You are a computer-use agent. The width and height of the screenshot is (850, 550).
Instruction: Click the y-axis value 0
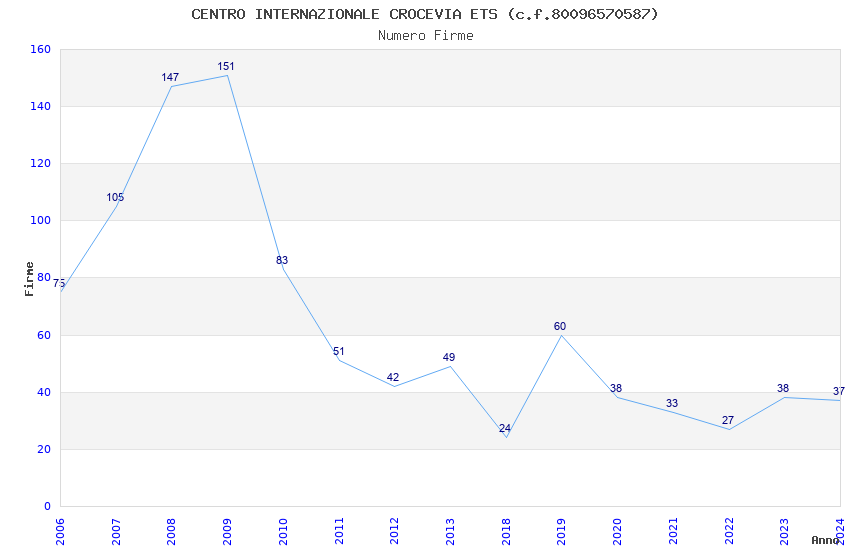pos(48,506)
